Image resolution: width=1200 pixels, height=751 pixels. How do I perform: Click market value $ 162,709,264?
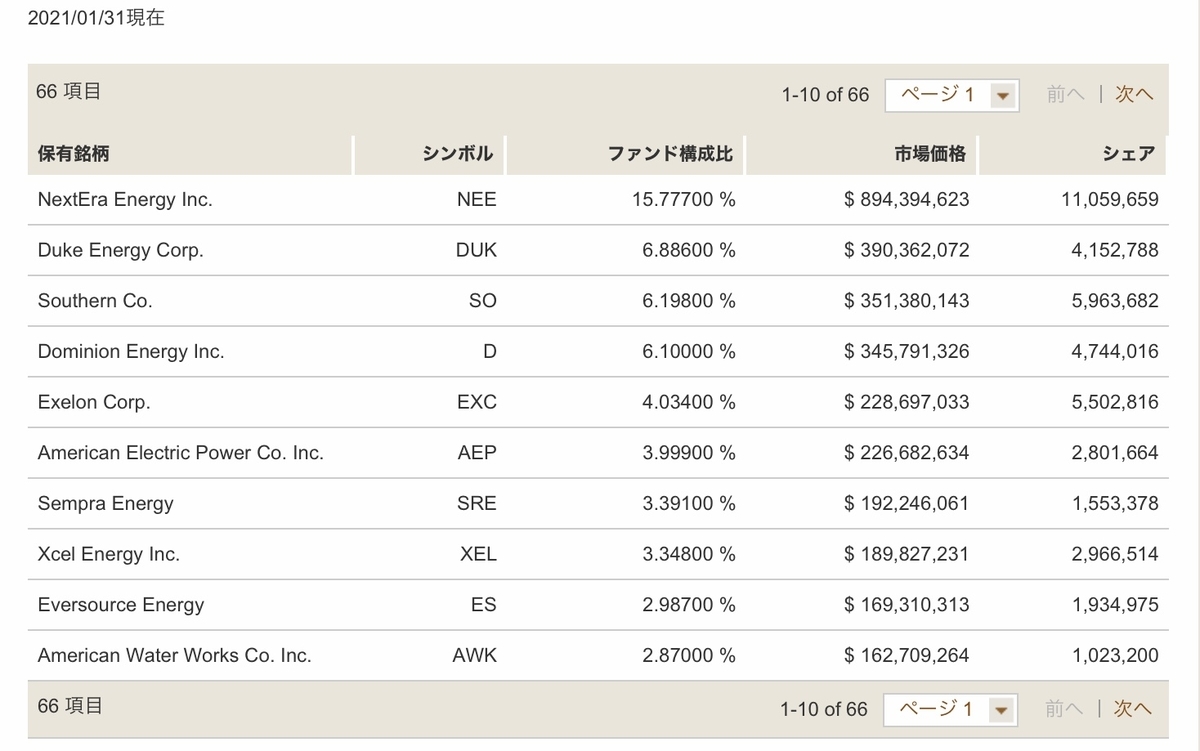click(907, 656)
